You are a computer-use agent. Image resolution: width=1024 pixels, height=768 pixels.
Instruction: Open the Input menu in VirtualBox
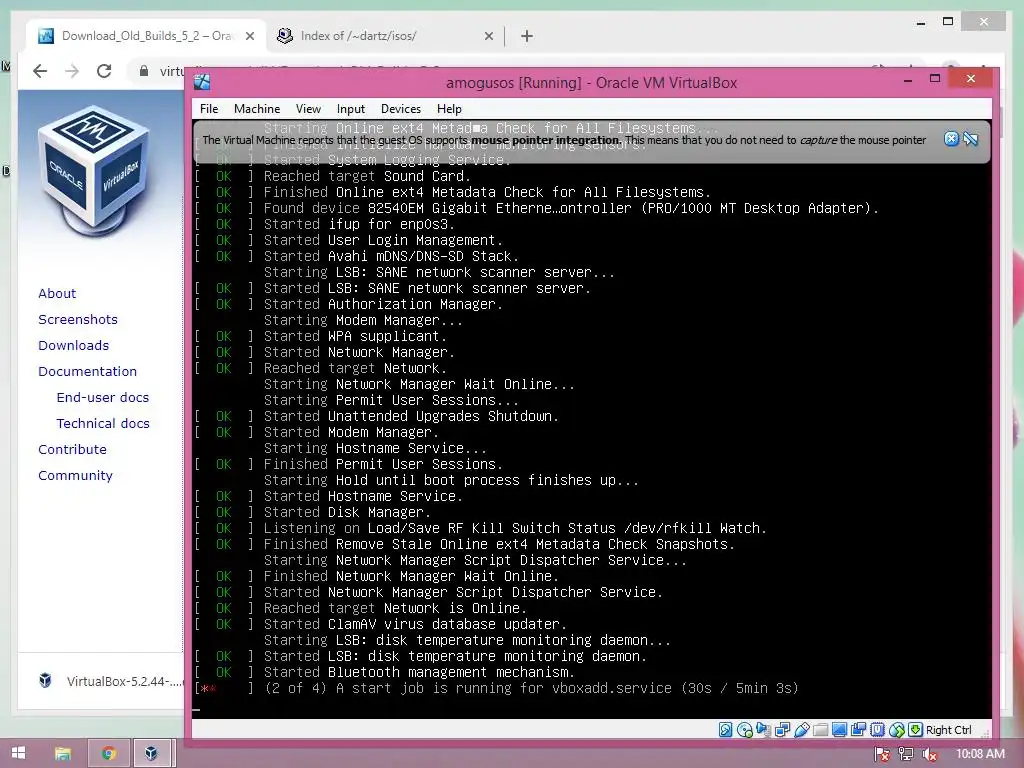[351, 109]
